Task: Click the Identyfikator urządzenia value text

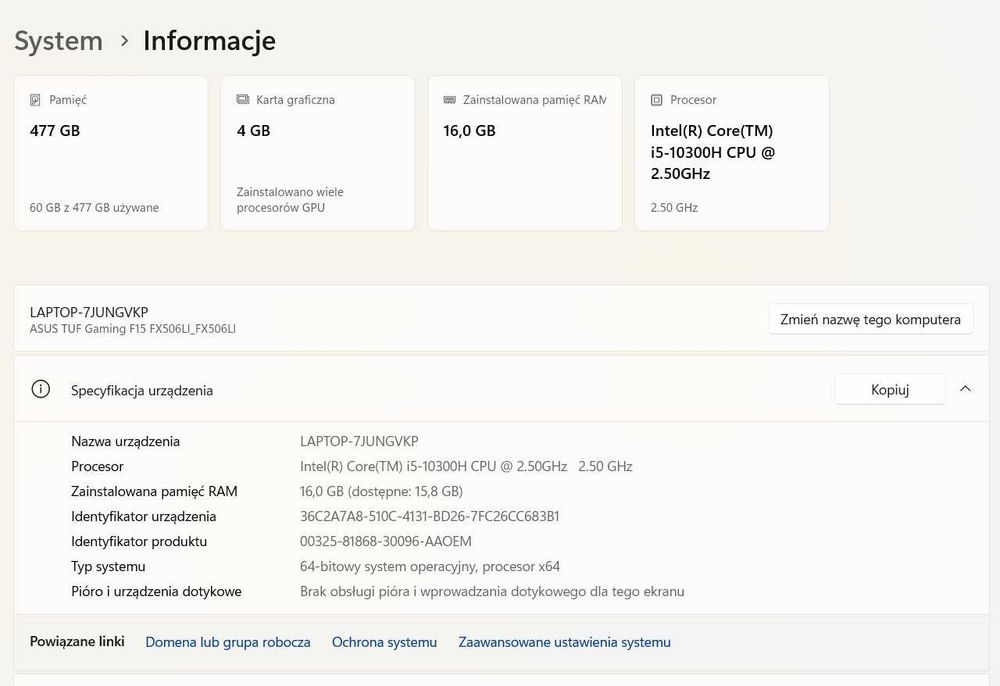Action: tap(429, 516)
